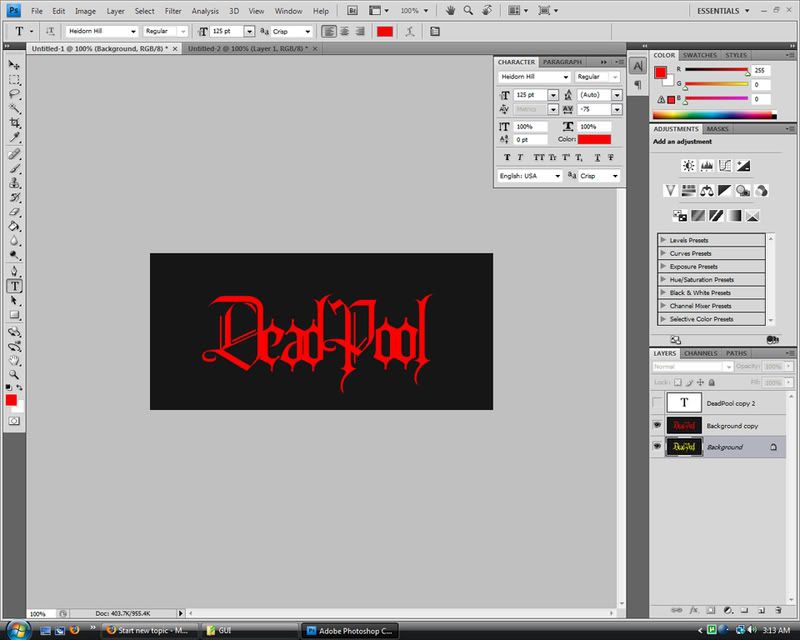The width and height of the screenshot is (800, 640).
Task: Select the Clone Stamp tool
Action: [x=14, y=183]
